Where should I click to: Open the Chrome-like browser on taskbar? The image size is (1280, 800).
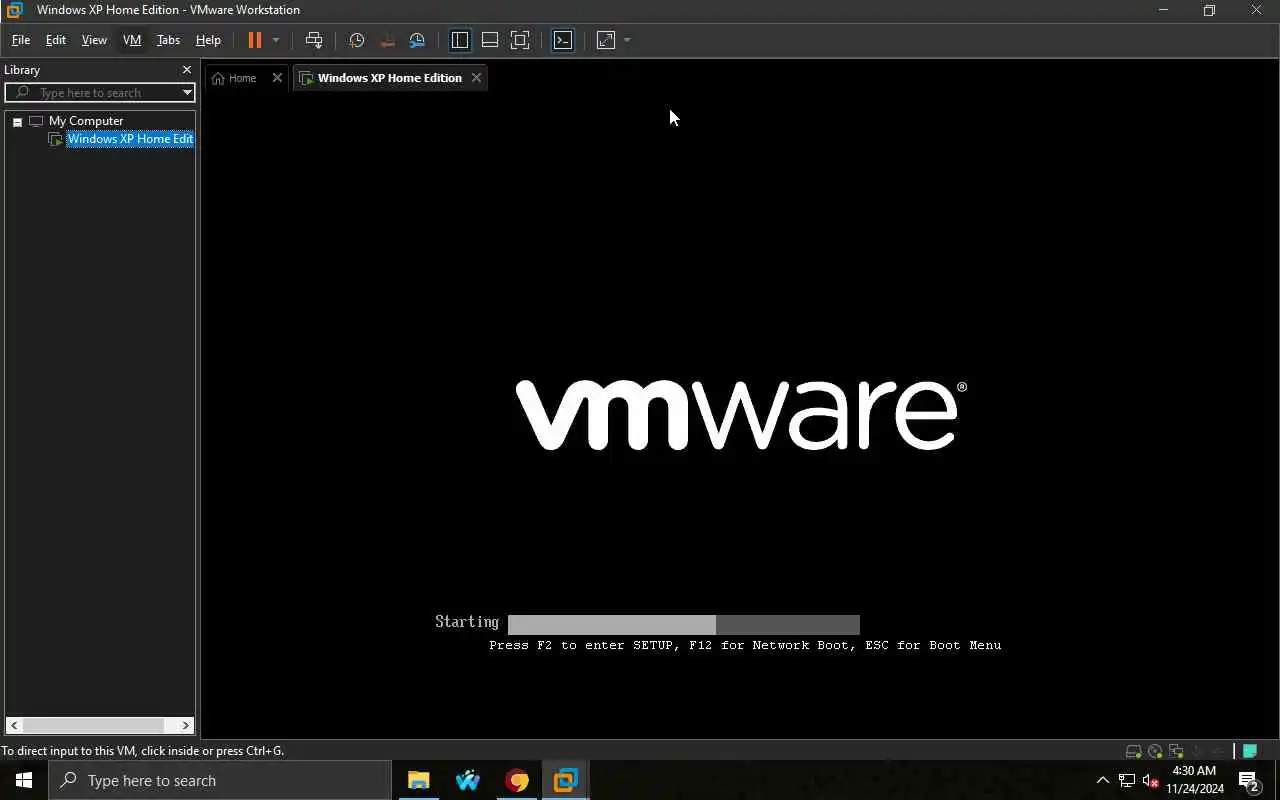click(x=516, y=780)
